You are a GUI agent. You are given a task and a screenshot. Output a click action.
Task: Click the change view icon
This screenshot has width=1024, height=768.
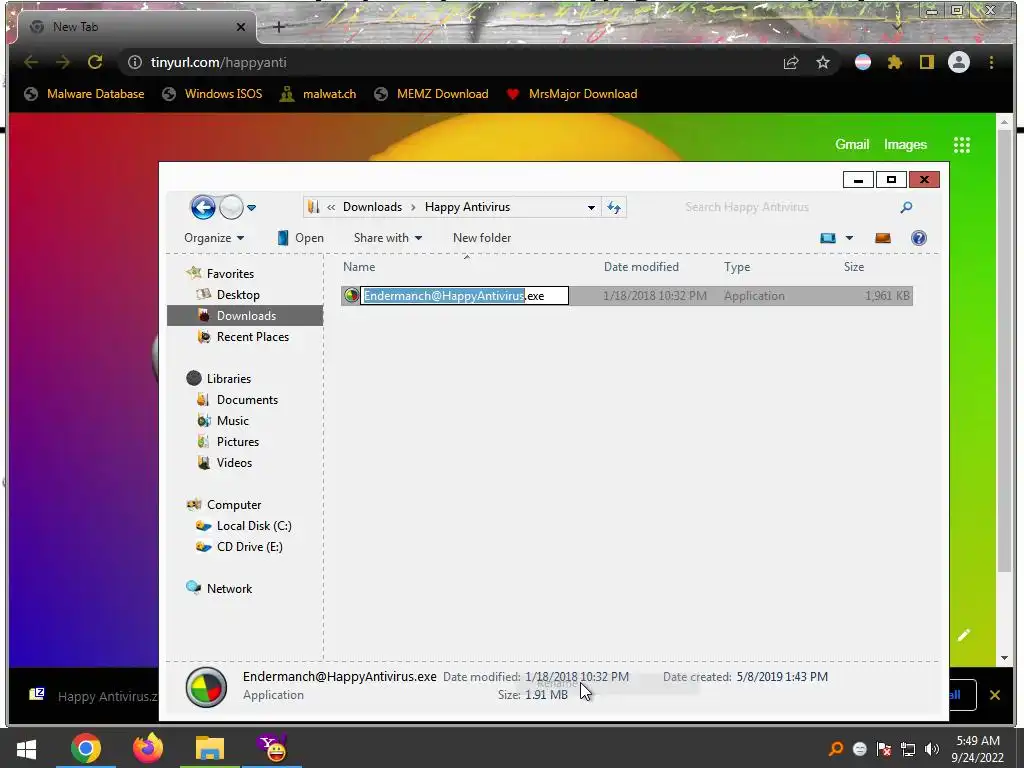(x=828, y=238)
